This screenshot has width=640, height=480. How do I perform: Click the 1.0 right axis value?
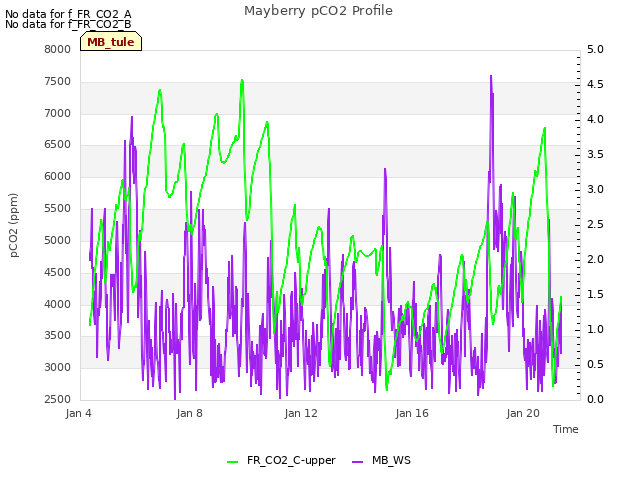[x=595, y=329]
